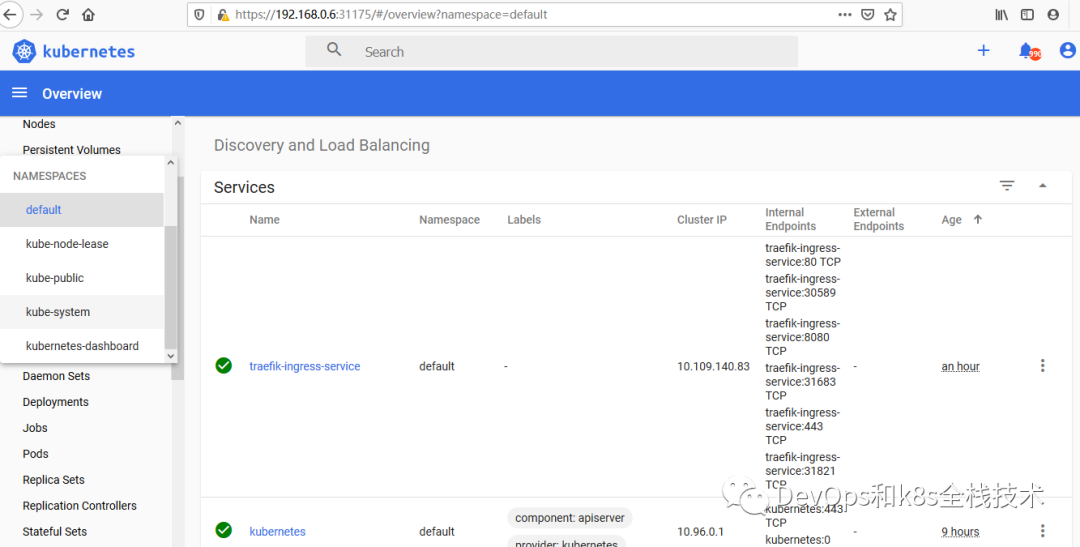This screenshot has width=1080, height=547.
Task: Go to browser home page
Action: point(88,14)
